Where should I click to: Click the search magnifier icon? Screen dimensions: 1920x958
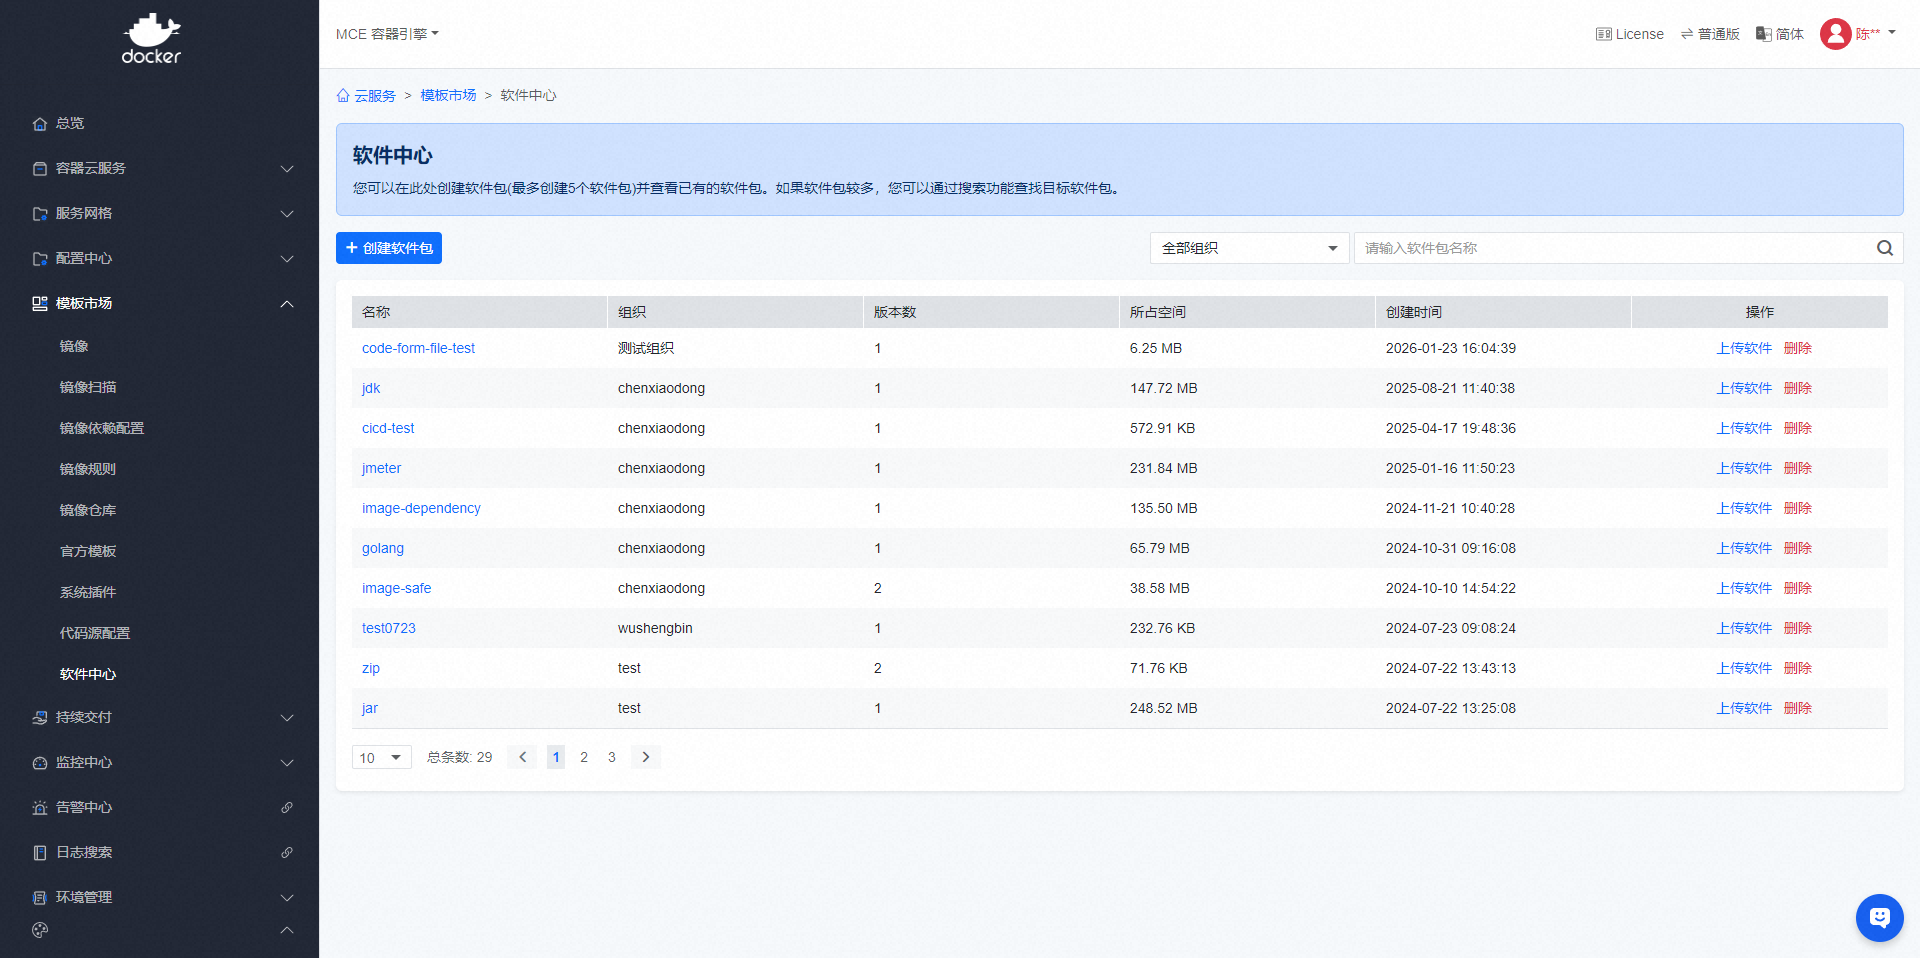click(1884, 248)
